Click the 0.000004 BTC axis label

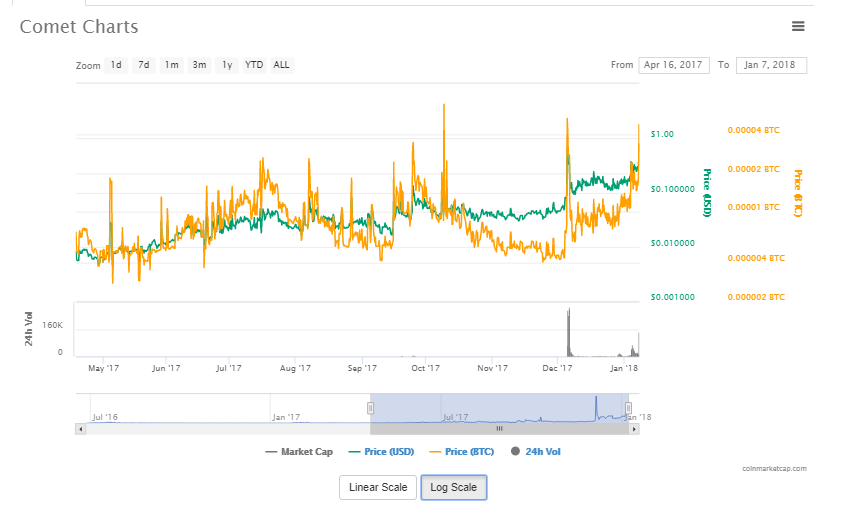pyautogui.click(x=756, y=258)
